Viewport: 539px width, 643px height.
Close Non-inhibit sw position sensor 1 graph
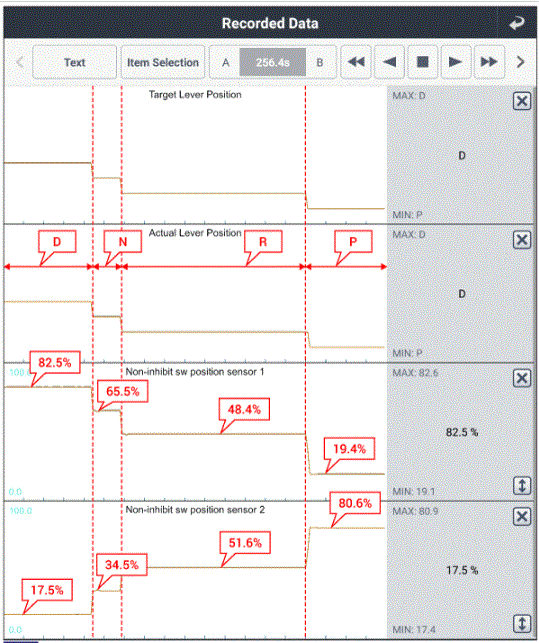click(522, 378)
